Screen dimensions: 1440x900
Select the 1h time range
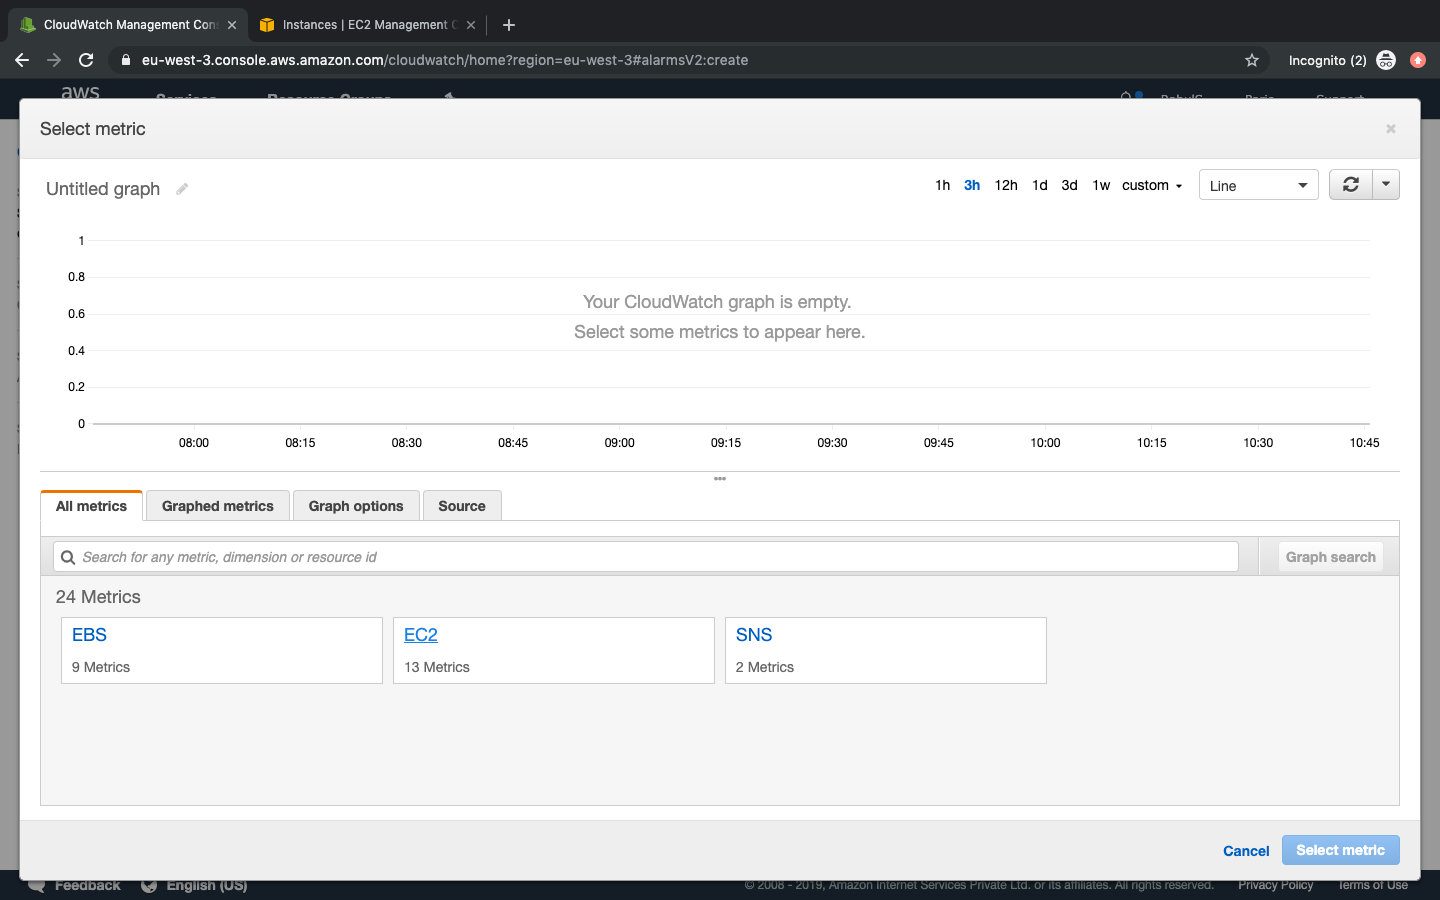tap(942, 185)
